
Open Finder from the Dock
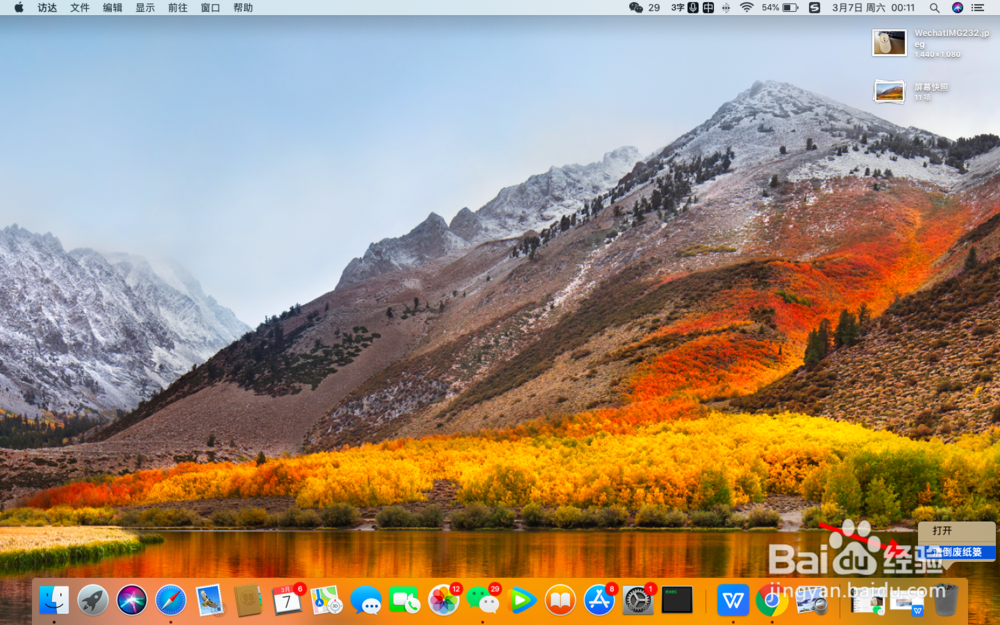pos(54,600)
